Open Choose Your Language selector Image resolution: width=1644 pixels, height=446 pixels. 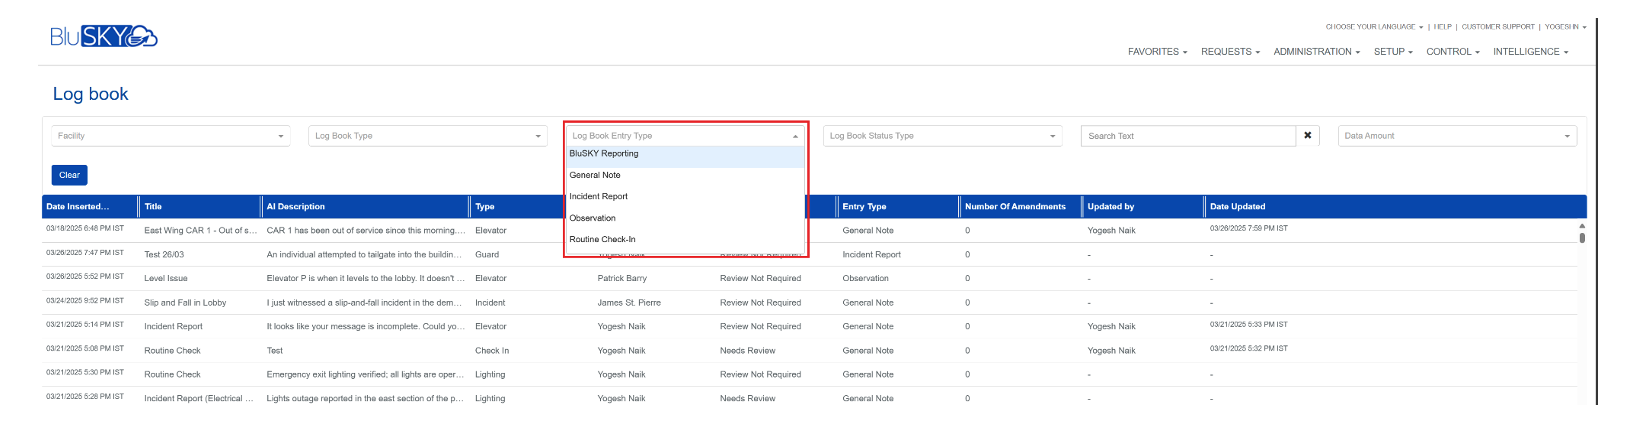[x=1374, y=27]
